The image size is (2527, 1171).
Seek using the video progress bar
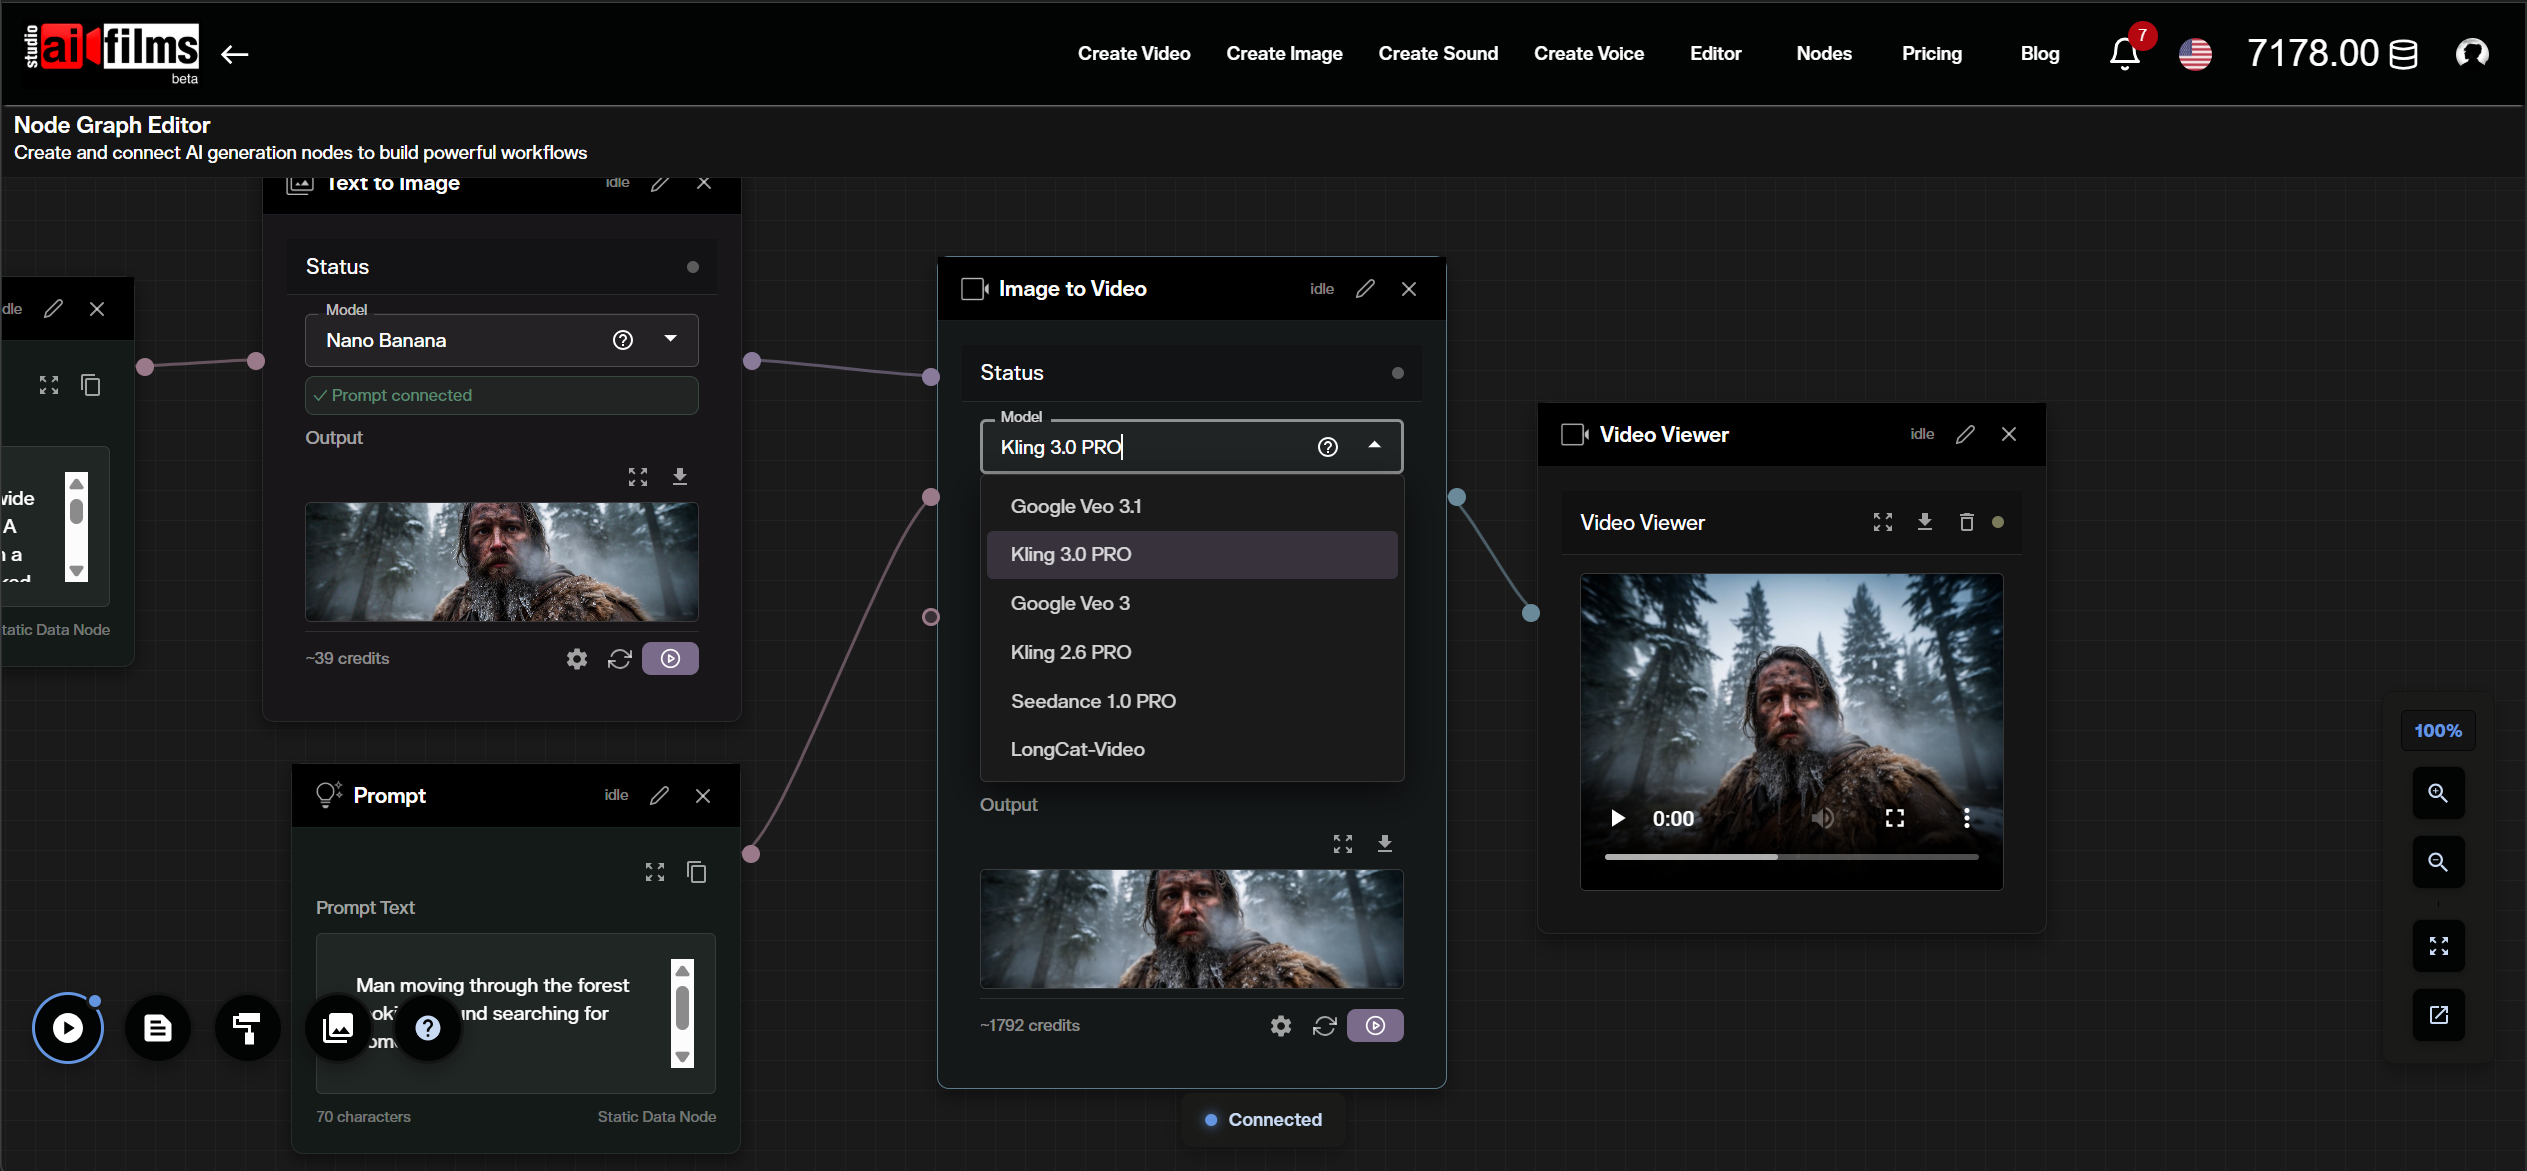(x=1790, y=857)
